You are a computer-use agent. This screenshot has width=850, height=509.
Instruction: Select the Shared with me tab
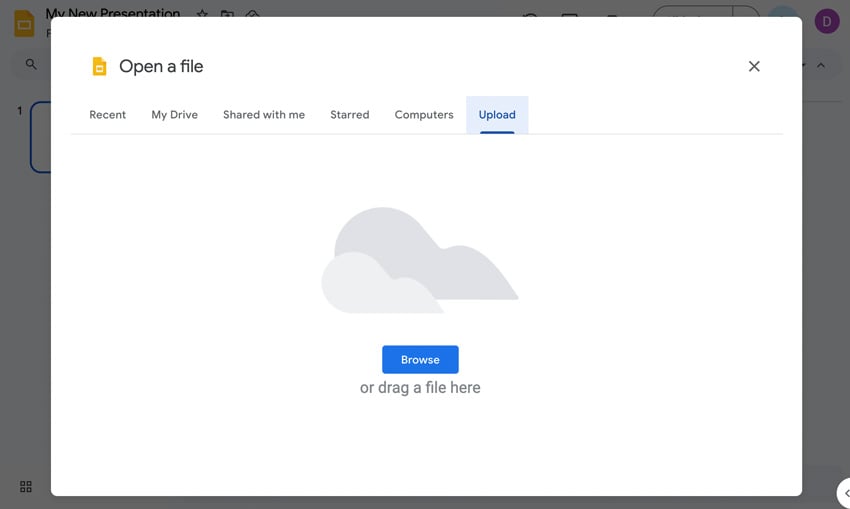[x=264, y=115]
